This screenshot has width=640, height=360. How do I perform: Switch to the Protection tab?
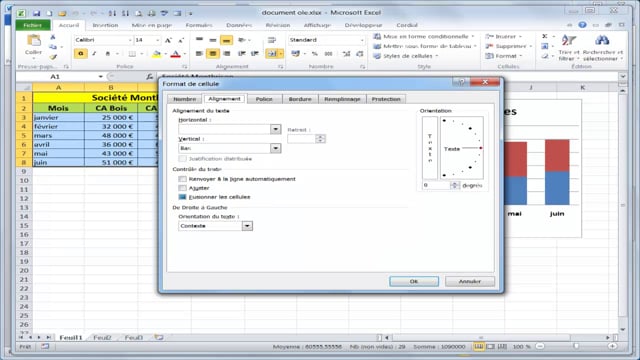386,99
